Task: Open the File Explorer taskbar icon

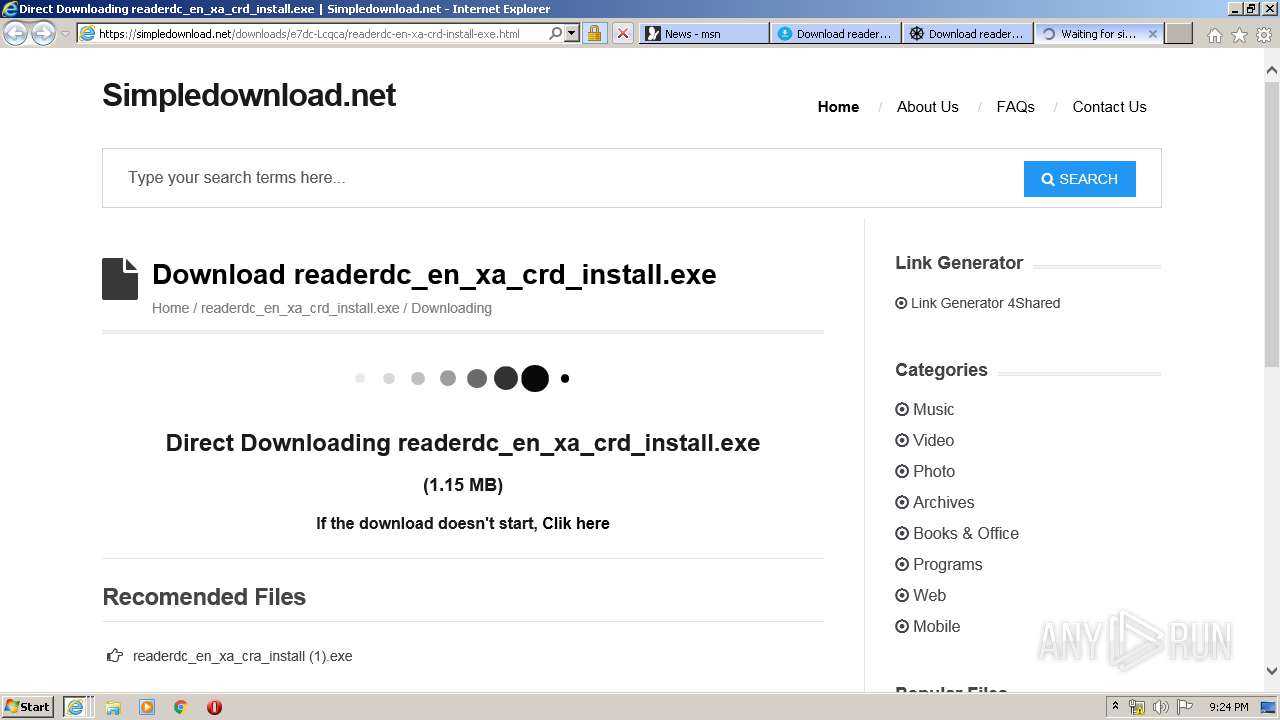Action: click(x=113, y=707)
